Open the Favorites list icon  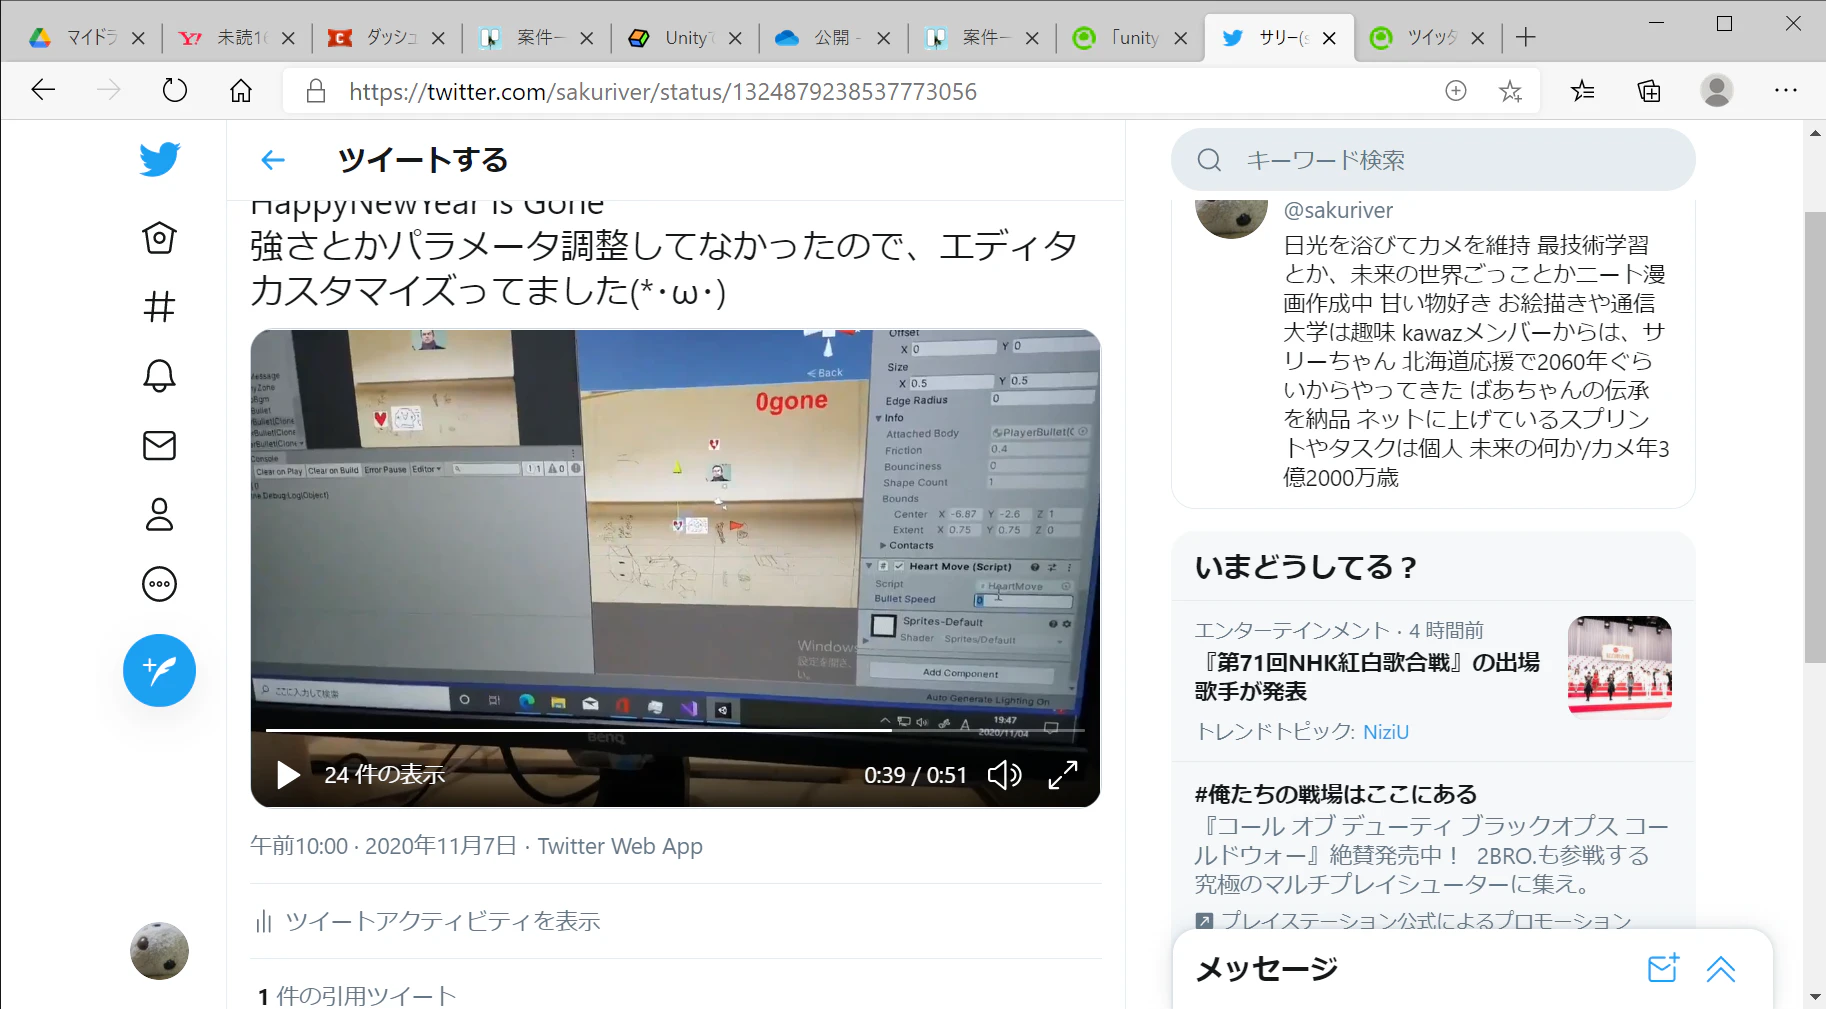[1582, 91]
